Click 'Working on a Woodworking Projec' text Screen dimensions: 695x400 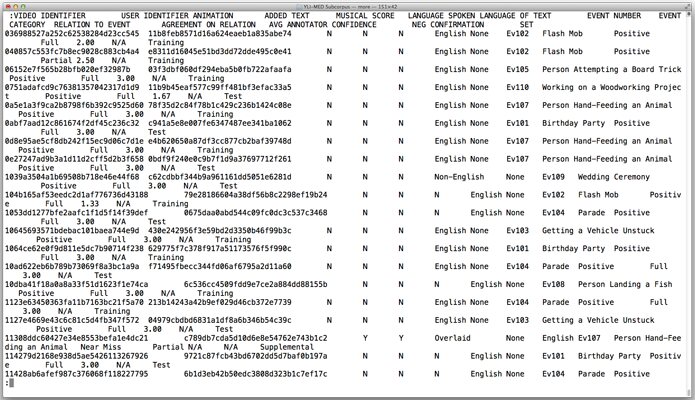click(x=612, y=87)
